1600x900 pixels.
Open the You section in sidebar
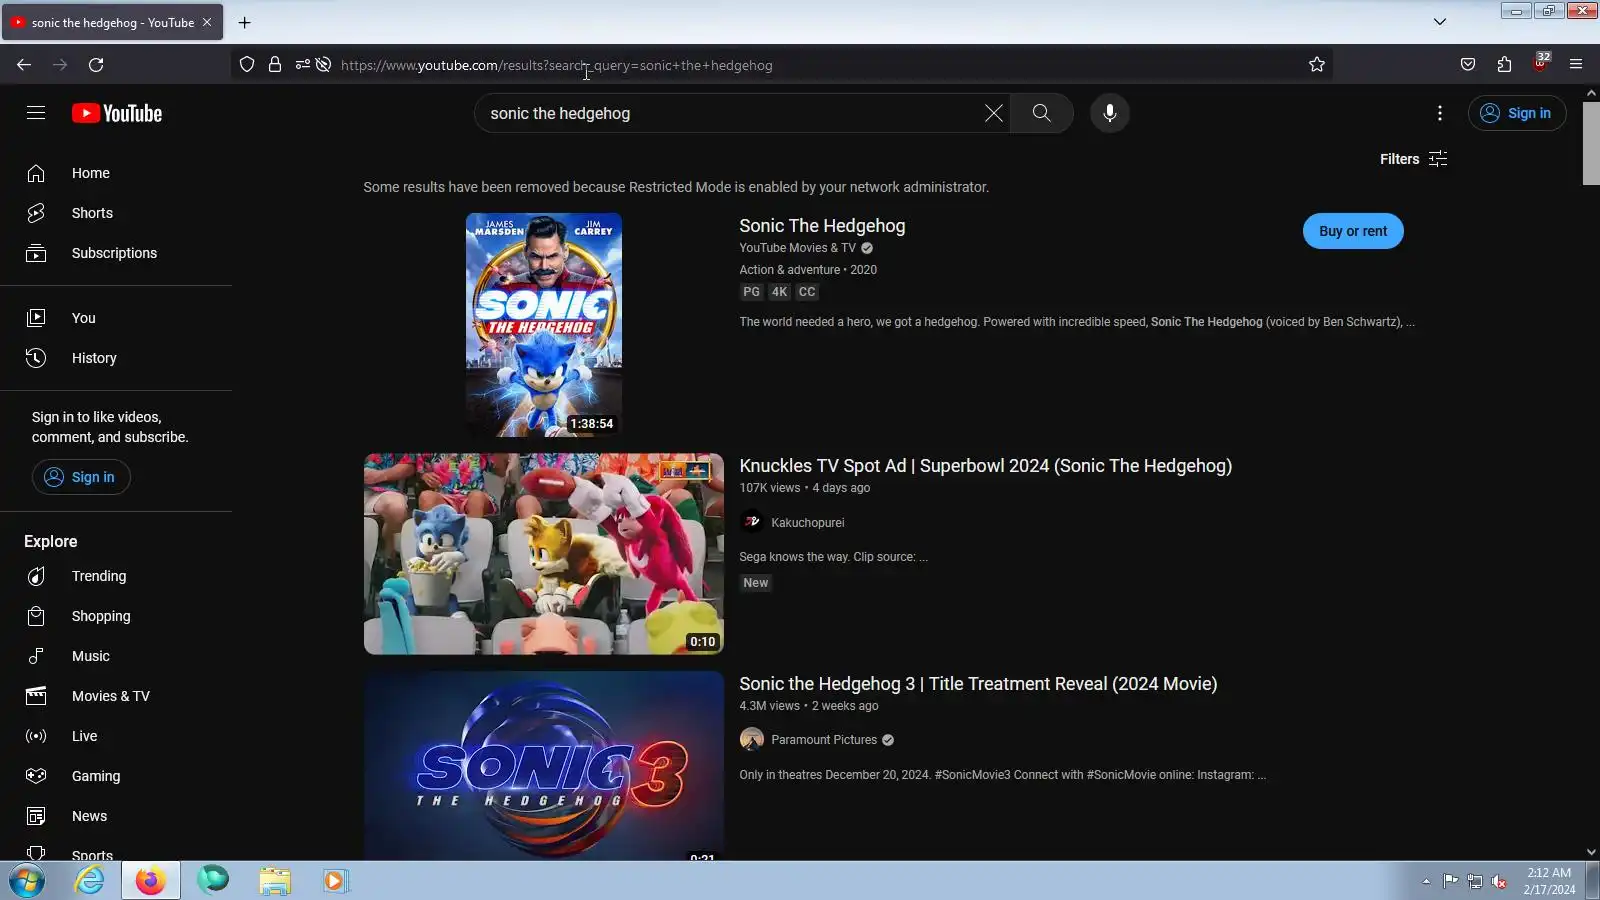[x=116, y=318]
